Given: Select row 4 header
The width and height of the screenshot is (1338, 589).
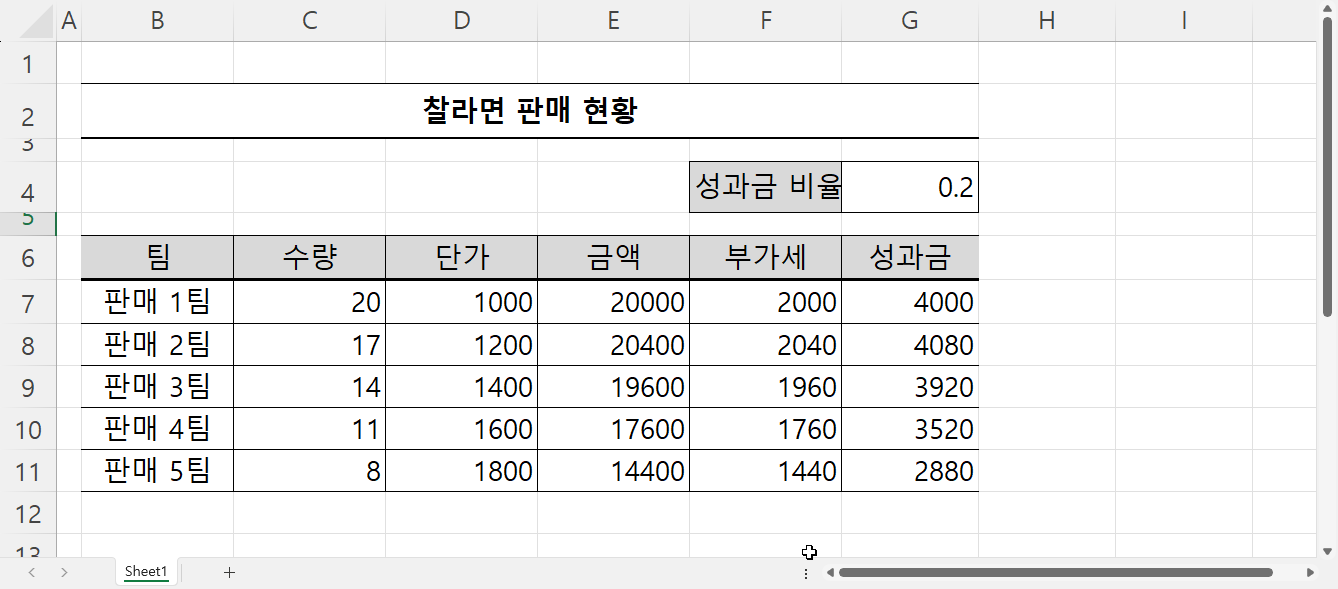Looking at the screenshot, I should [28, 187].
